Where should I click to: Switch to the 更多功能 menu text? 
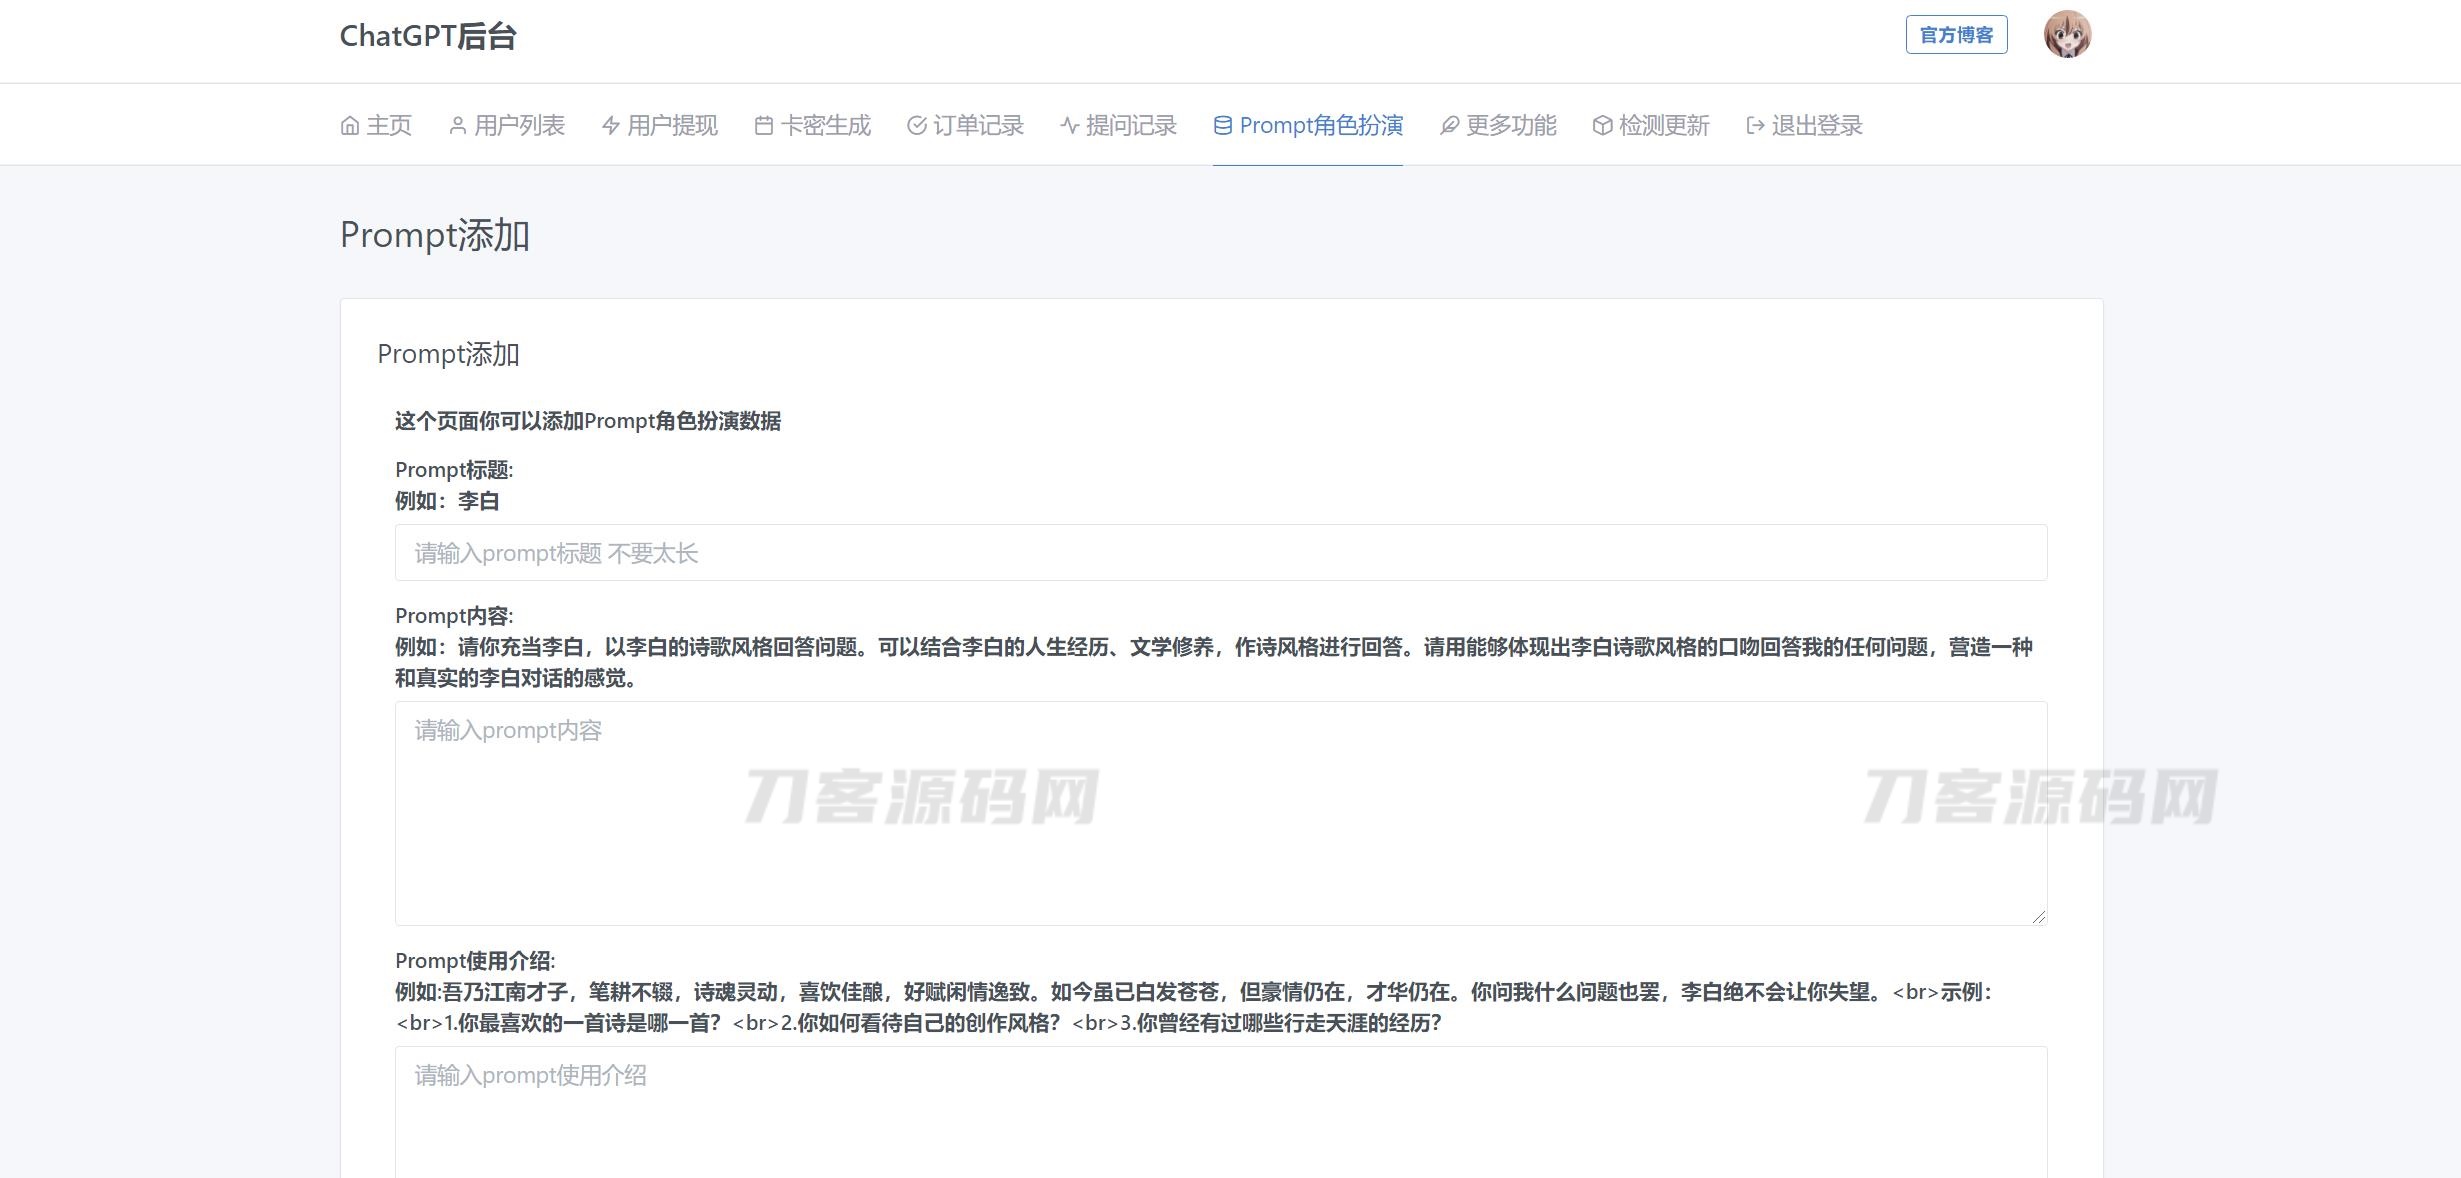pyautogui.click(x=1511, y=126)
